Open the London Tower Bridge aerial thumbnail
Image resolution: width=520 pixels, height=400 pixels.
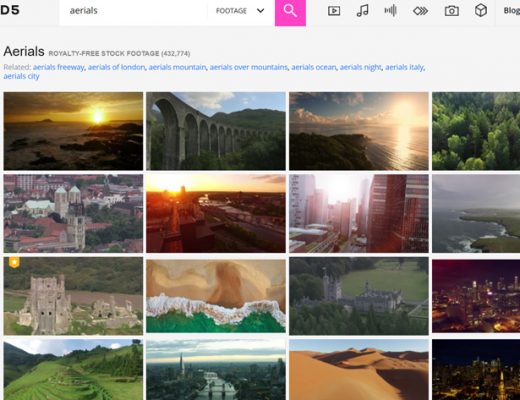(x=216, y=370)
